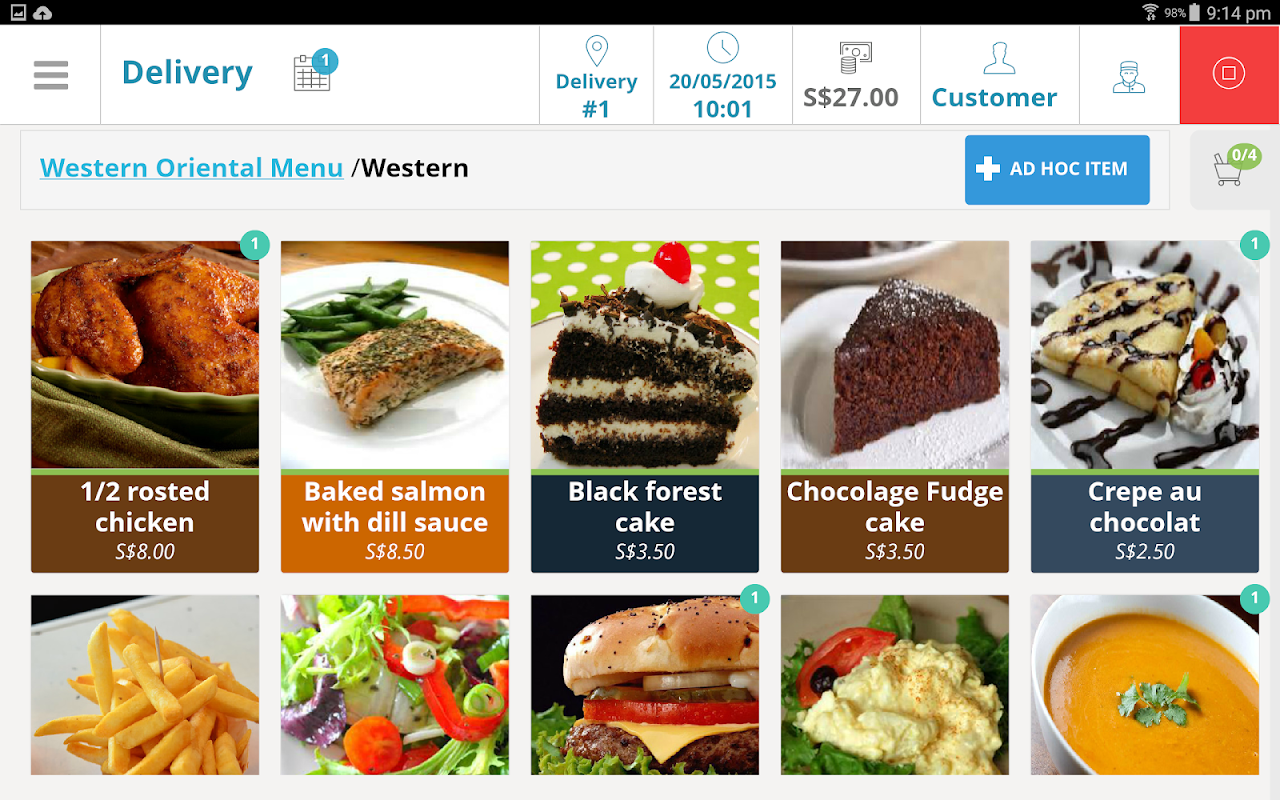1280x800 pixels.
Task: Tap the Delivery #1 location pin
Action: (x=596, y=75)
